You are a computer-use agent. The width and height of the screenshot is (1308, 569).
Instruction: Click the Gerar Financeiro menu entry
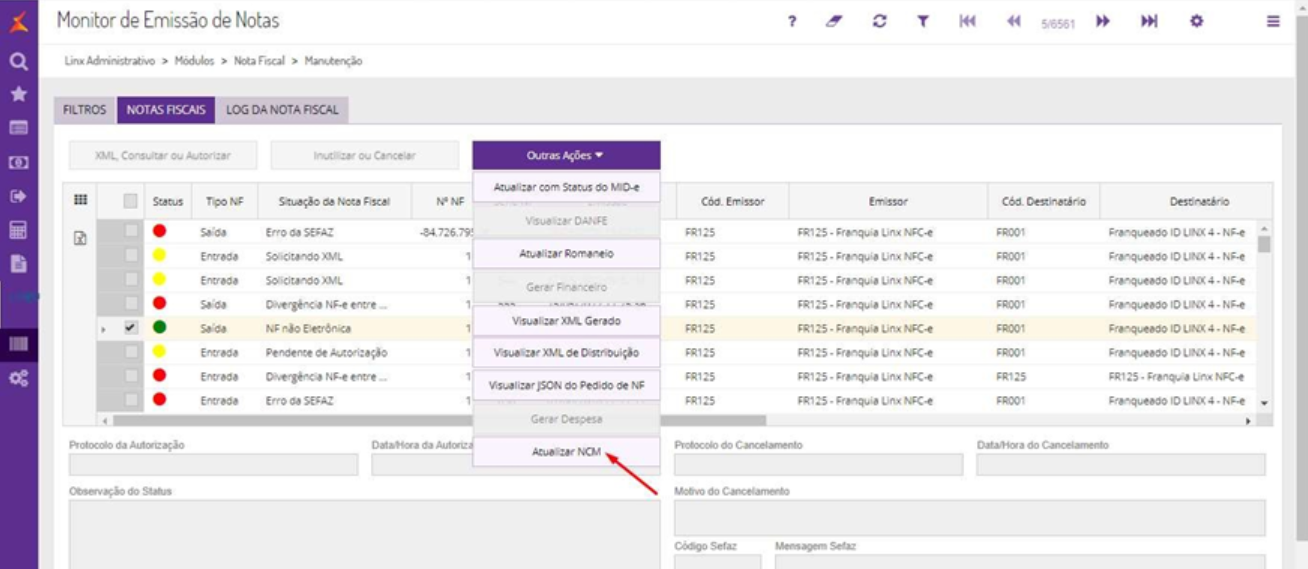tap(566, 287)
